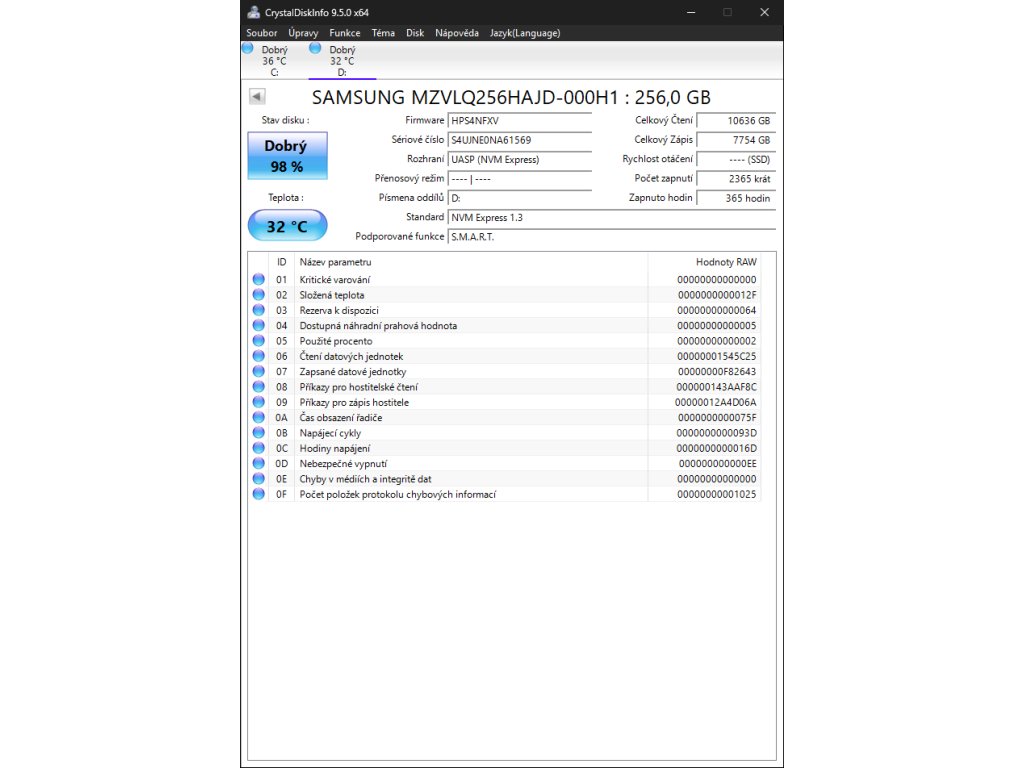1024x768 pixels.
Task: Click the blue orb beside Nebezpečné vypnutí
Action: tap(259, 464)
